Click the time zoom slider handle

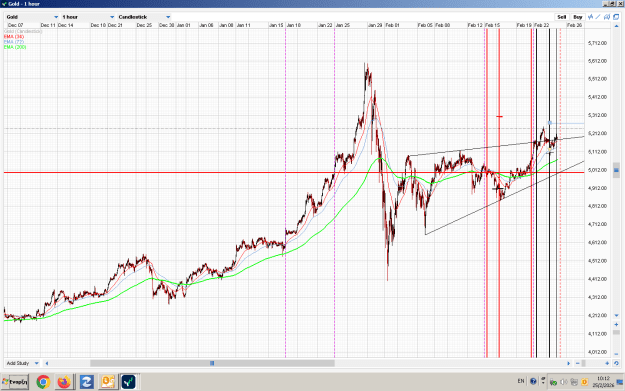pos(584,363)
